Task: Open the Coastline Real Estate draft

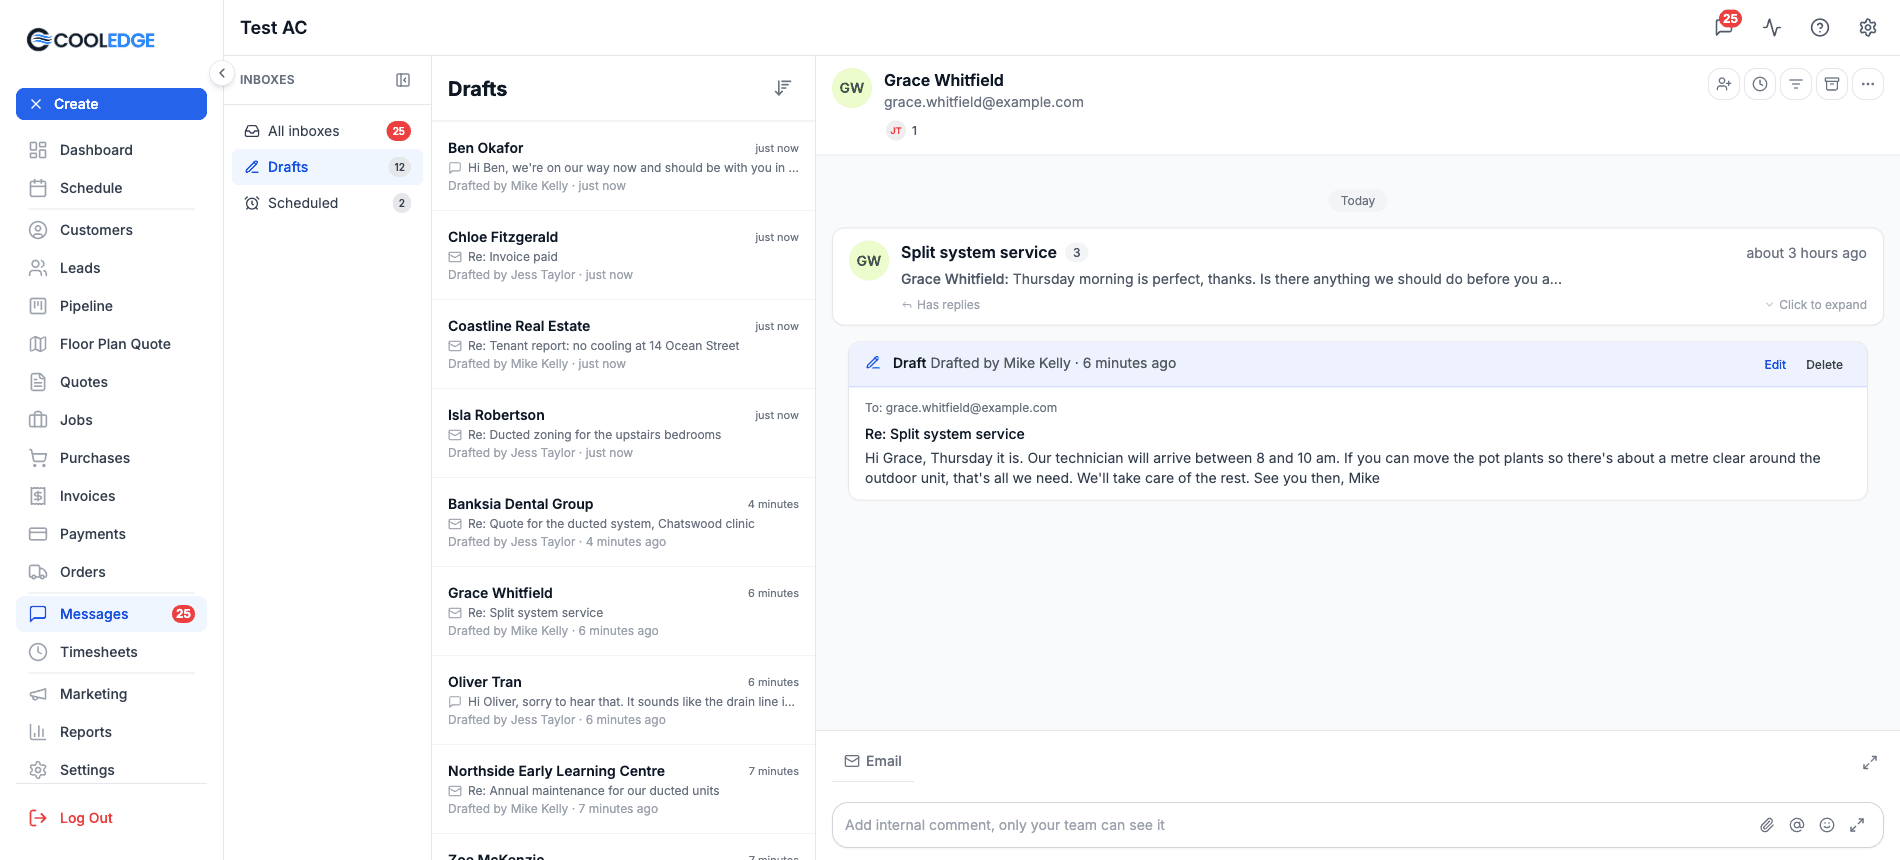Action: click(x=623, y=344)
